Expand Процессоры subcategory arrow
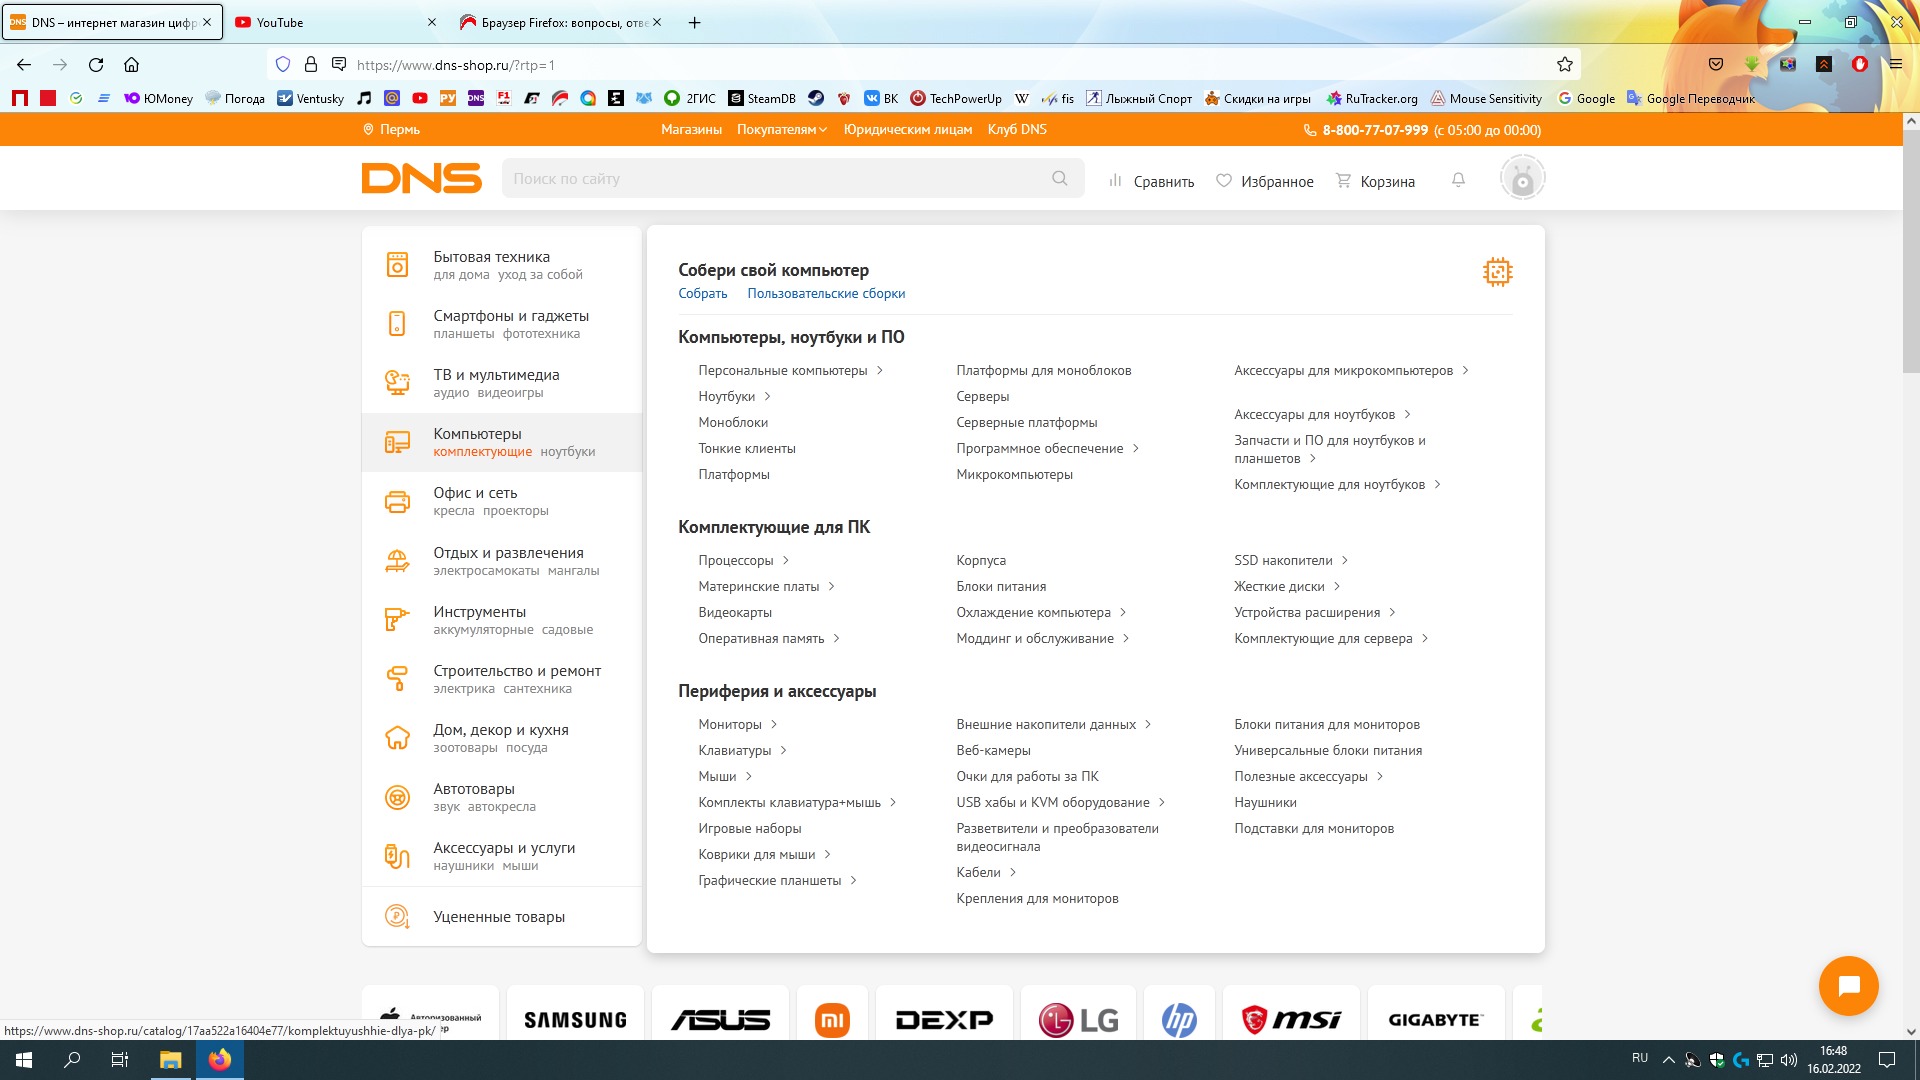 786,561
